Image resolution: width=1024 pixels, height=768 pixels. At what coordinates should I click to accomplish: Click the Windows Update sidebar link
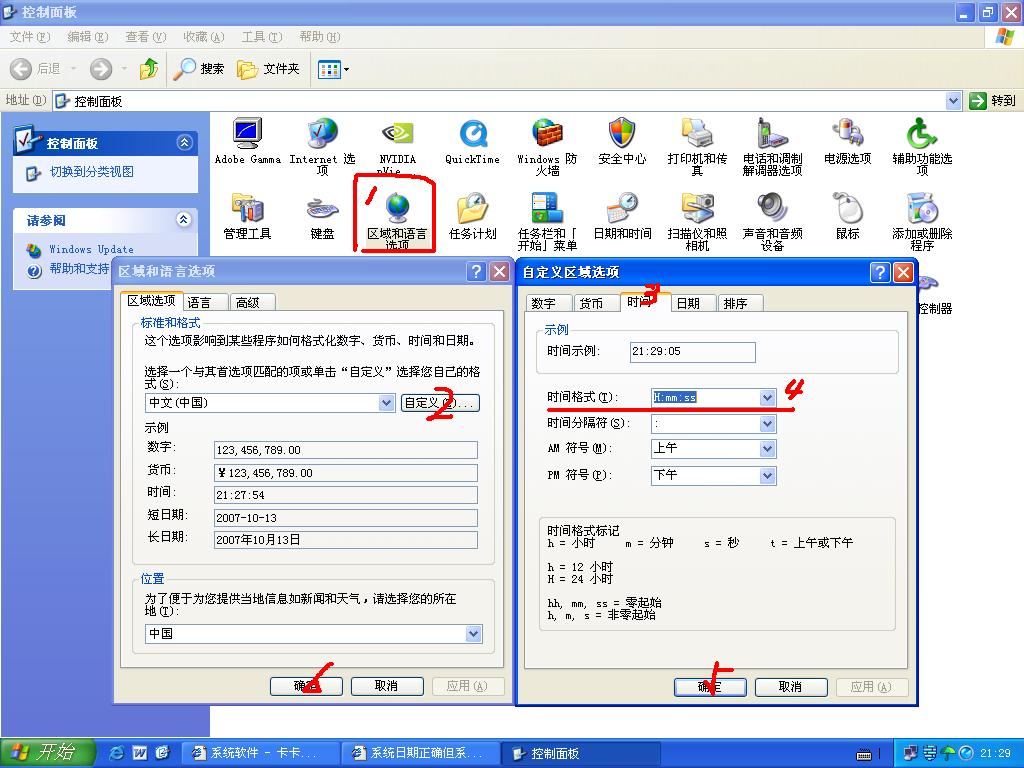point(91,249)
